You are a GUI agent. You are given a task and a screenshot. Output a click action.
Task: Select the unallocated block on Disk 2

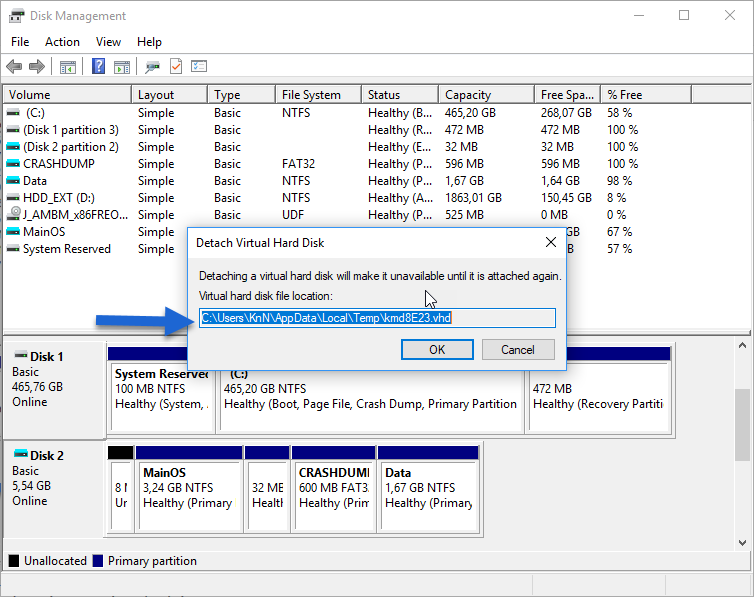(x=121, y=489)
